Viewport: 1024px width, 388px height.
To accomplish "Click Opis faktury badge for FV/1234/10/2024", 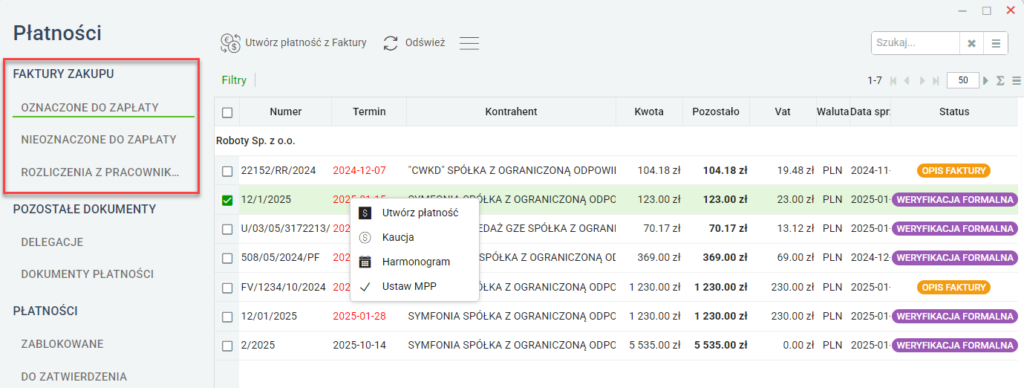I will (x=954, y=287).
